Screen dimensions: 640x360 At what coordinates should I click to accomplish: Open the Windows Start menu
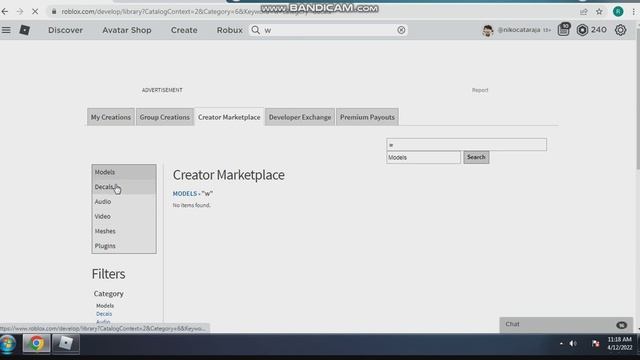8,344
